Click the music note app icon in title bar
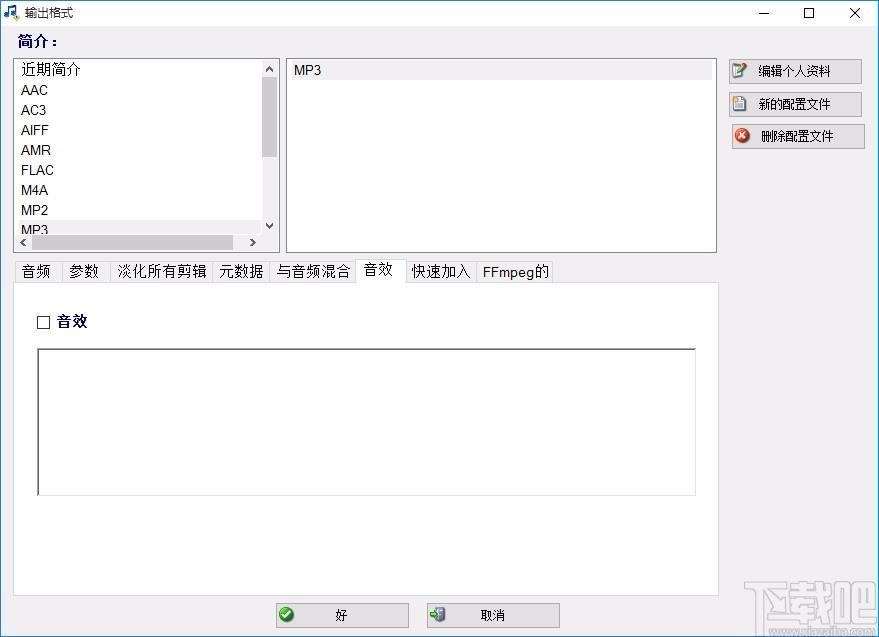This screenshot has width=879, height=637. coord(11,12)
